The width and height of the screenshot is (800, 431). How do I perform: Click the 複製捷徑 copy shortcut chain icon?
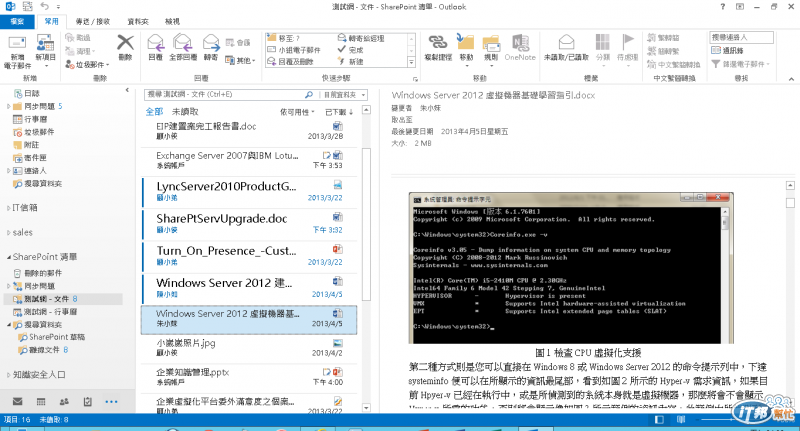tap(438, 42)
